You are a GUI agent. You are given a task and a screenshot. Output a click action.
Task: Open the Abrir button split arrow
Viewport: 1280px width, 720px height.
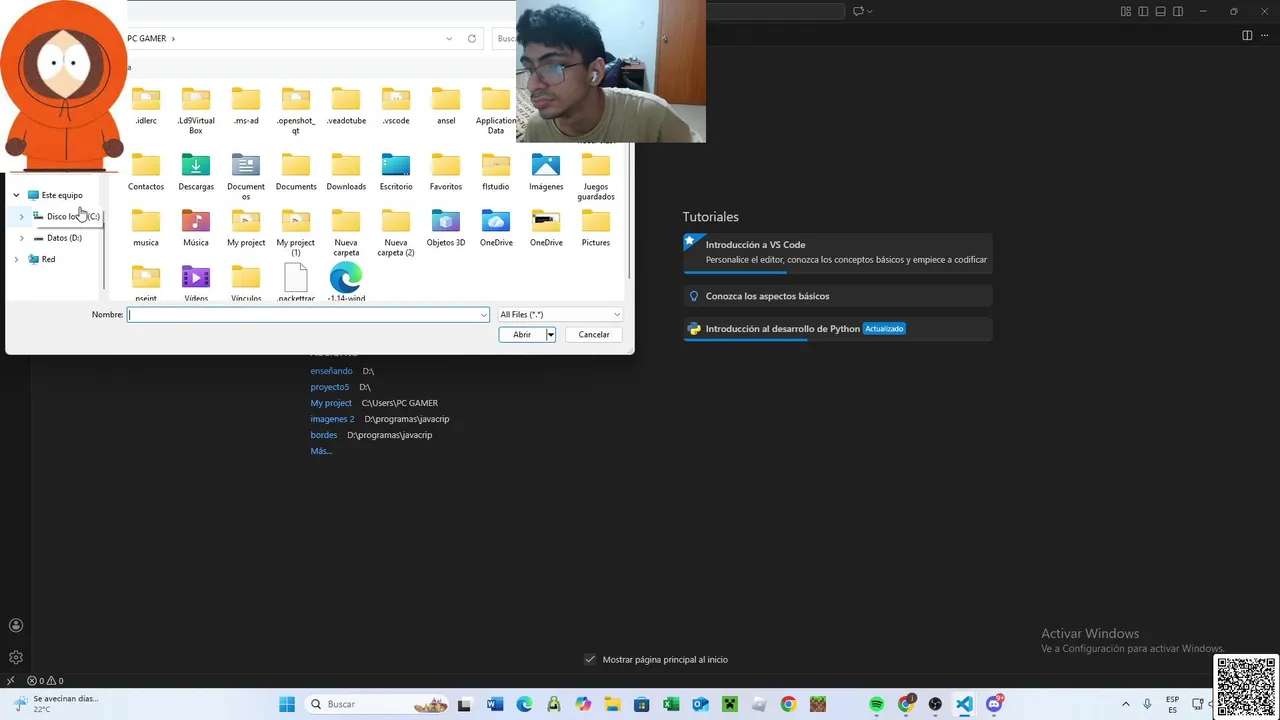550,334
